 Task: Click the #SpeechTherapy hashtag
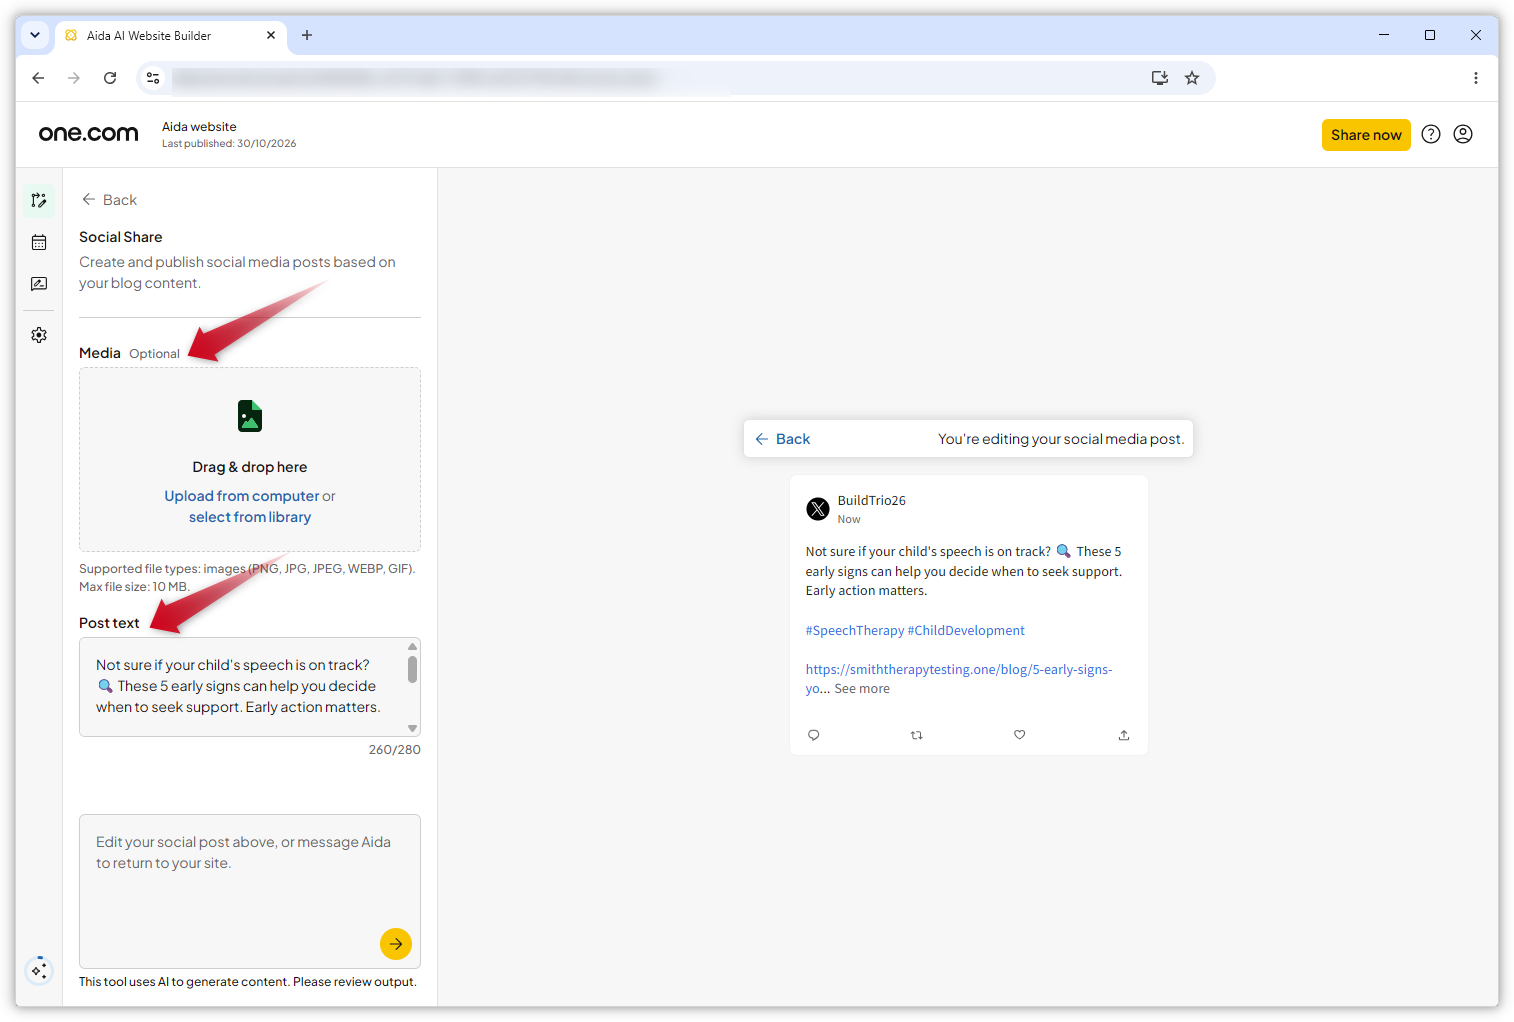coord(855,630)
